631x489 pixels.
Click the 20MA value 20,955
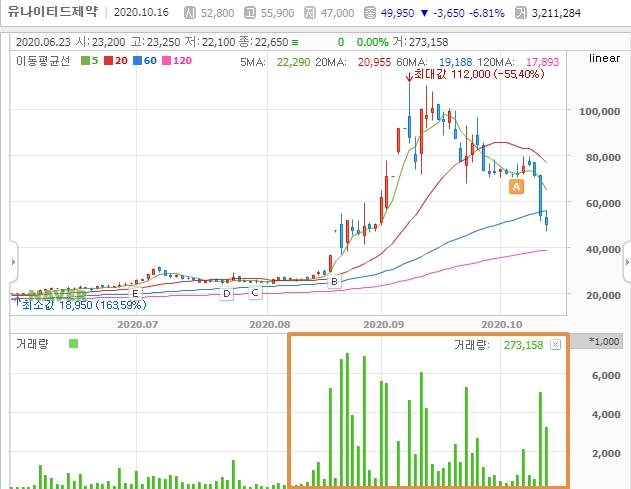pyautogui.click(x=374, y=62)
